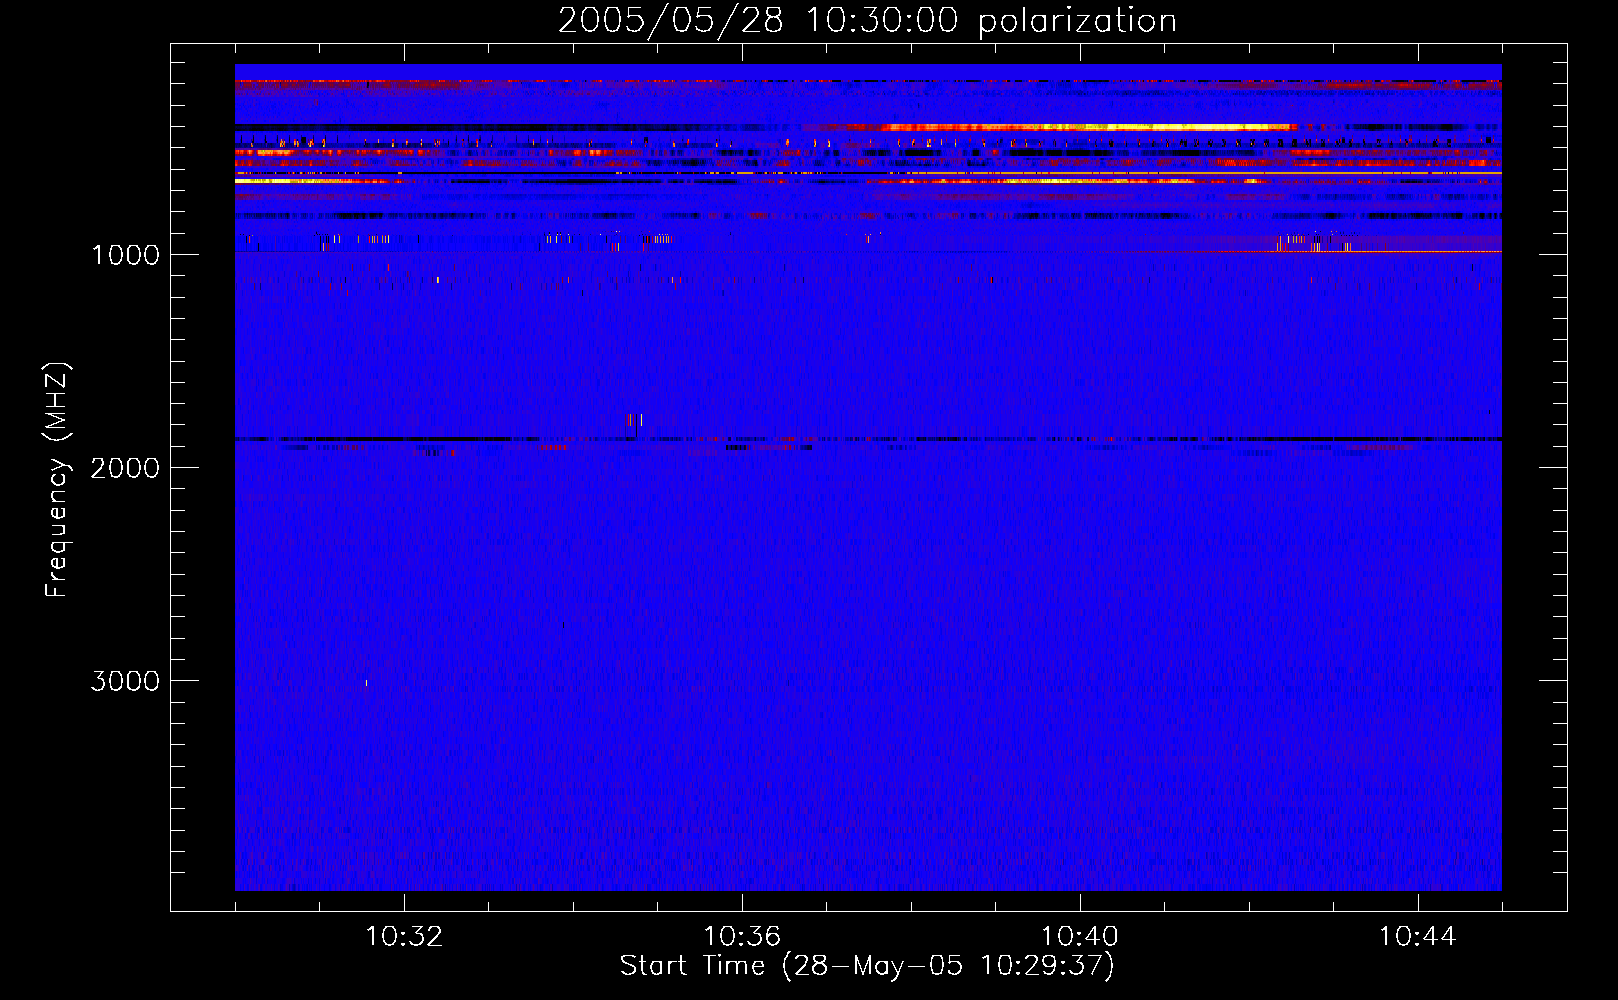Click the 10:40 time tick label
This screenshot has width=1618, height=1000.
coord(1080,937)
